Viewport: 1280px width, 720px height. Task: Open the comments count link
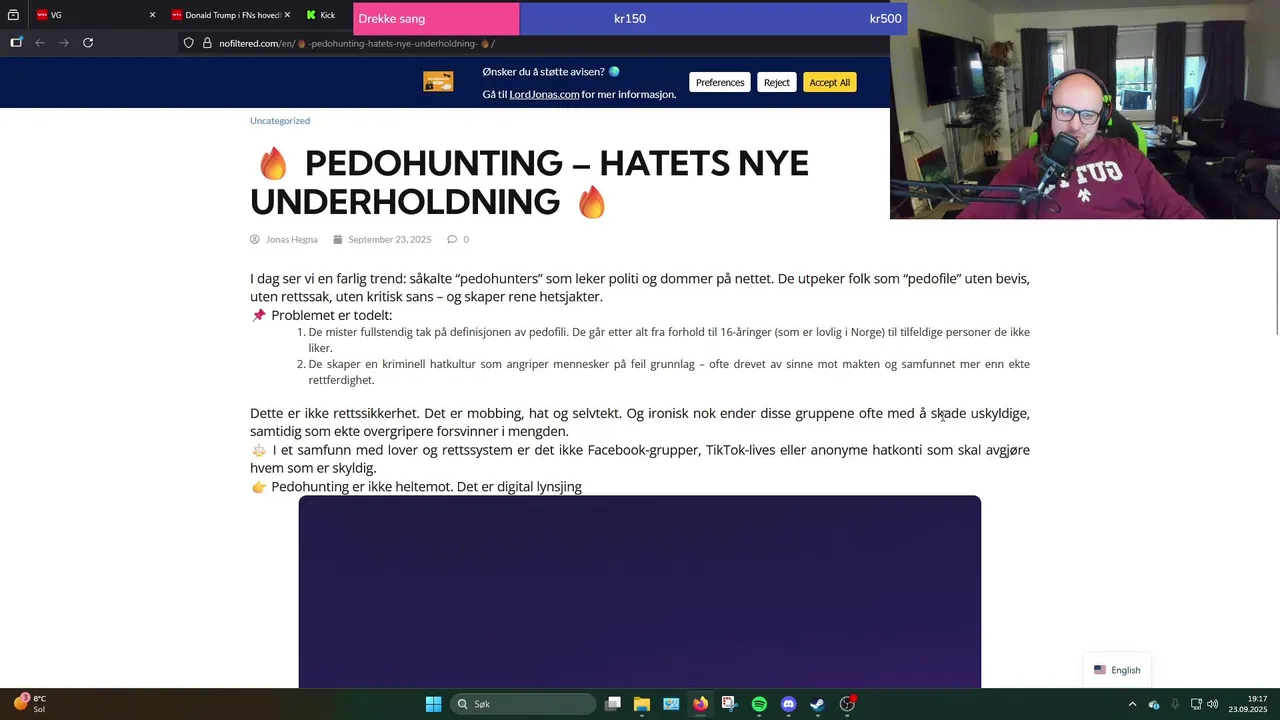tap(466, 239)
